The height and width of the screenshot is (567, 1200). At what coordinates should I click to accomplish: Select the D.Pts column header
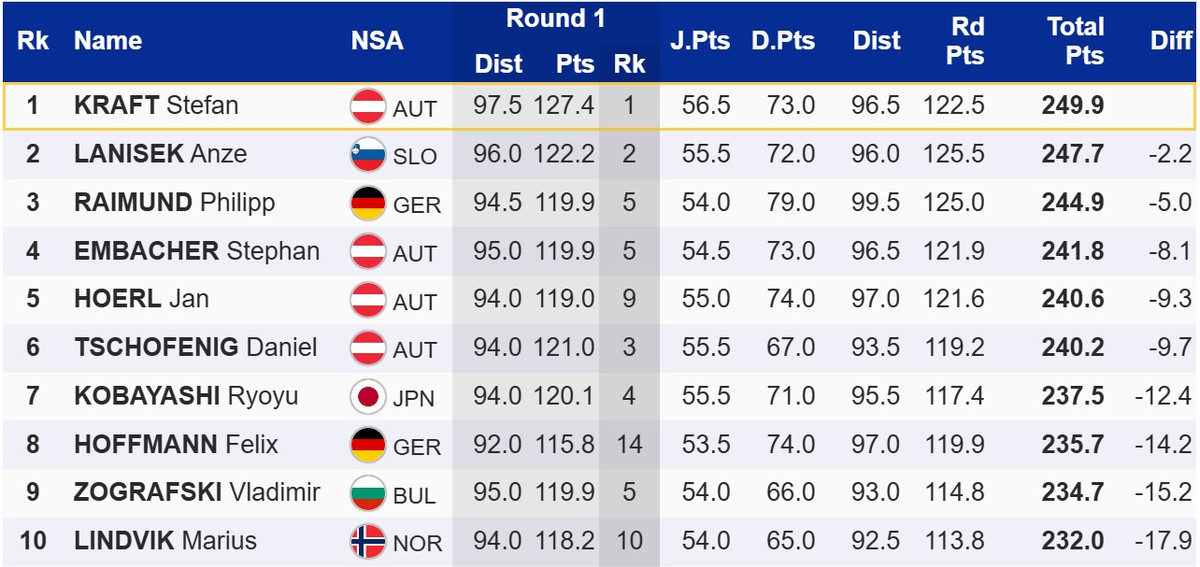pyautogui.click(x=783, y=41)
